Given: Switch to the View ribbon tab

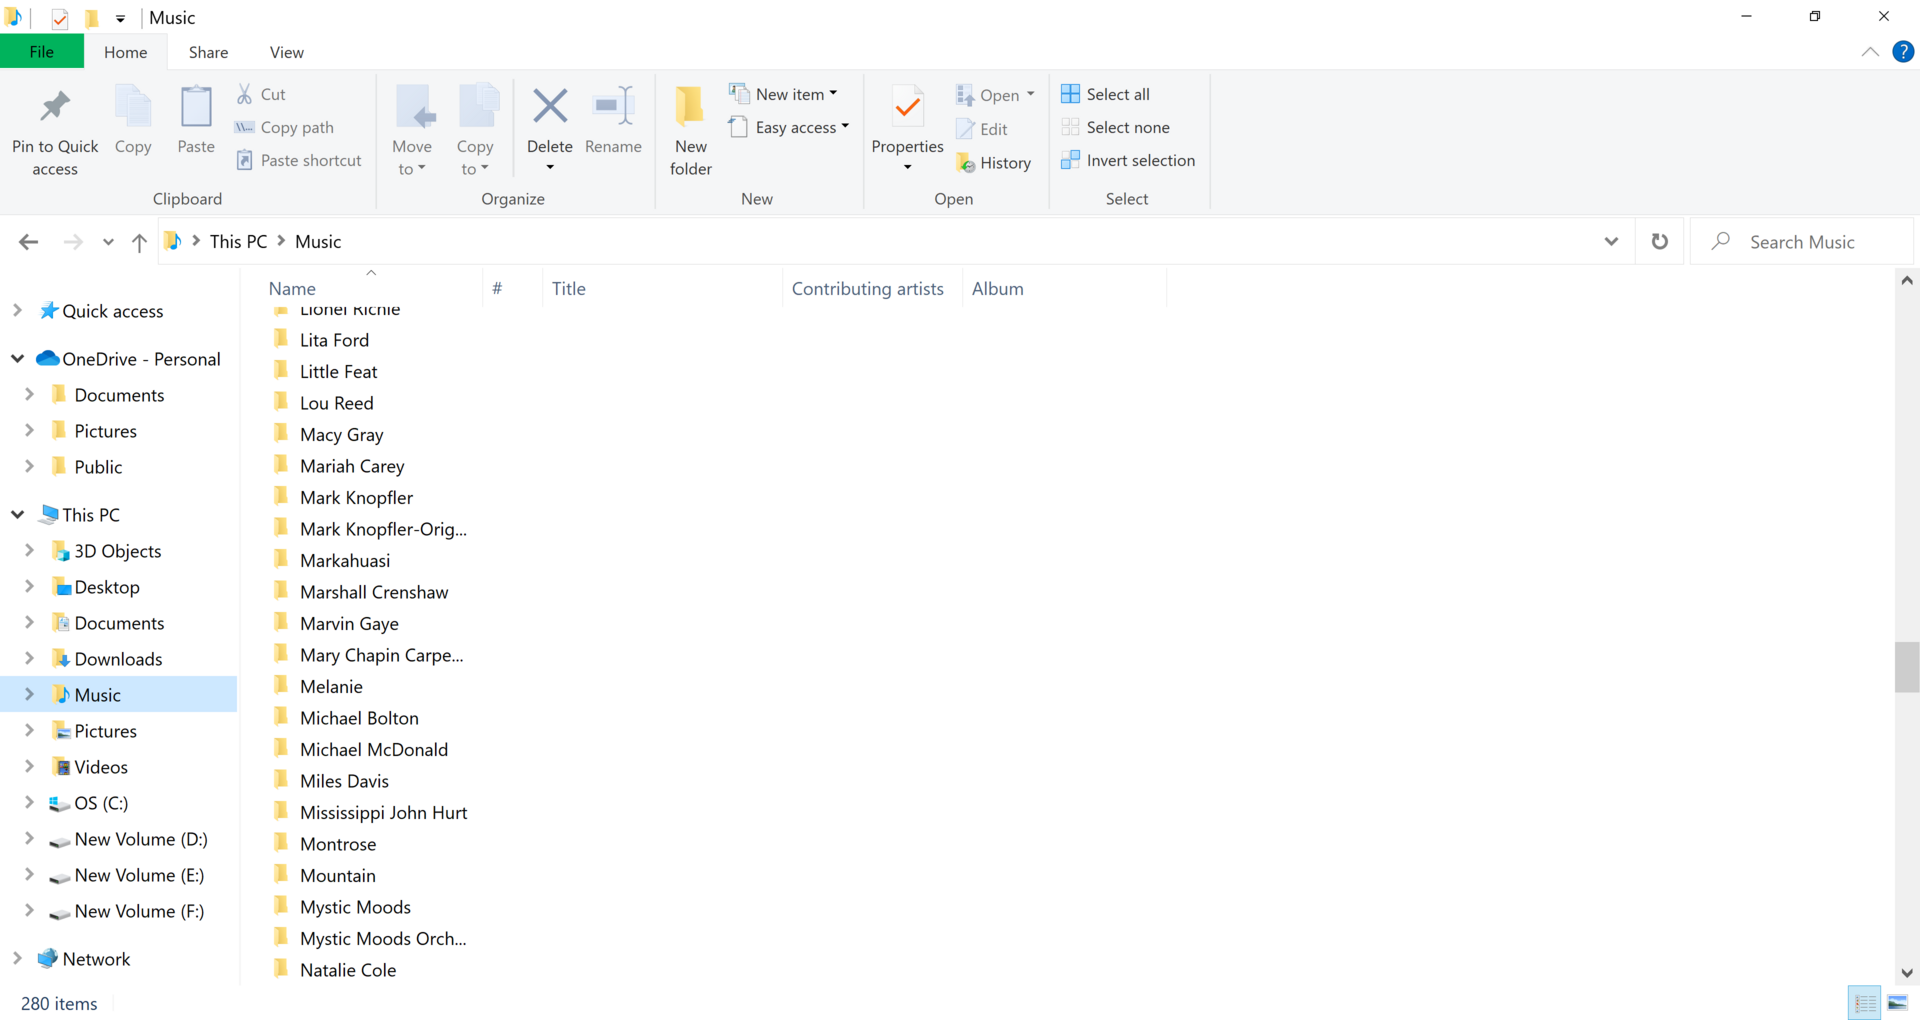Looking at the screenshot, I should tap(287, 52).
